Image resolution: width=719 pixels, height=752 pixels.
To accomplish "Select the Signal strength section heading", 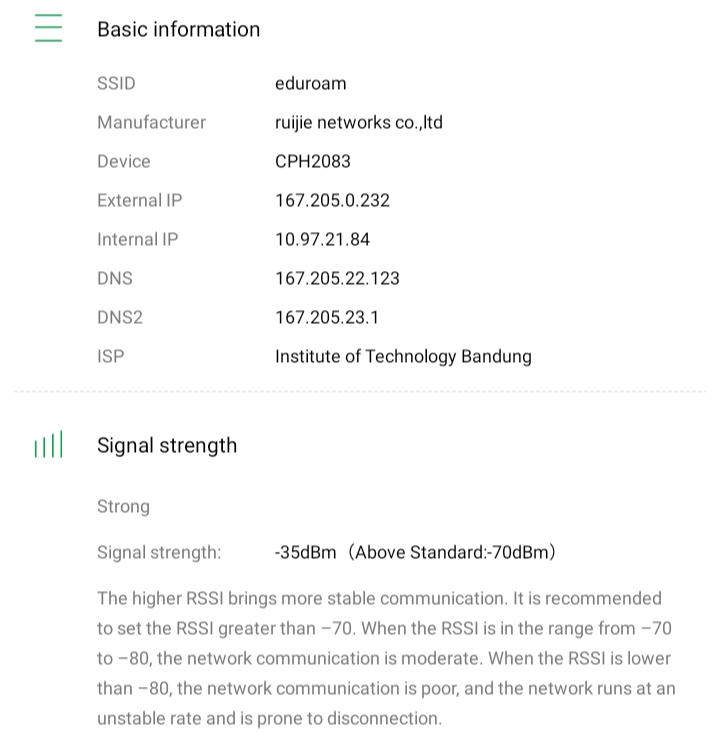I will pyautogui.click(x=167, y=445).
